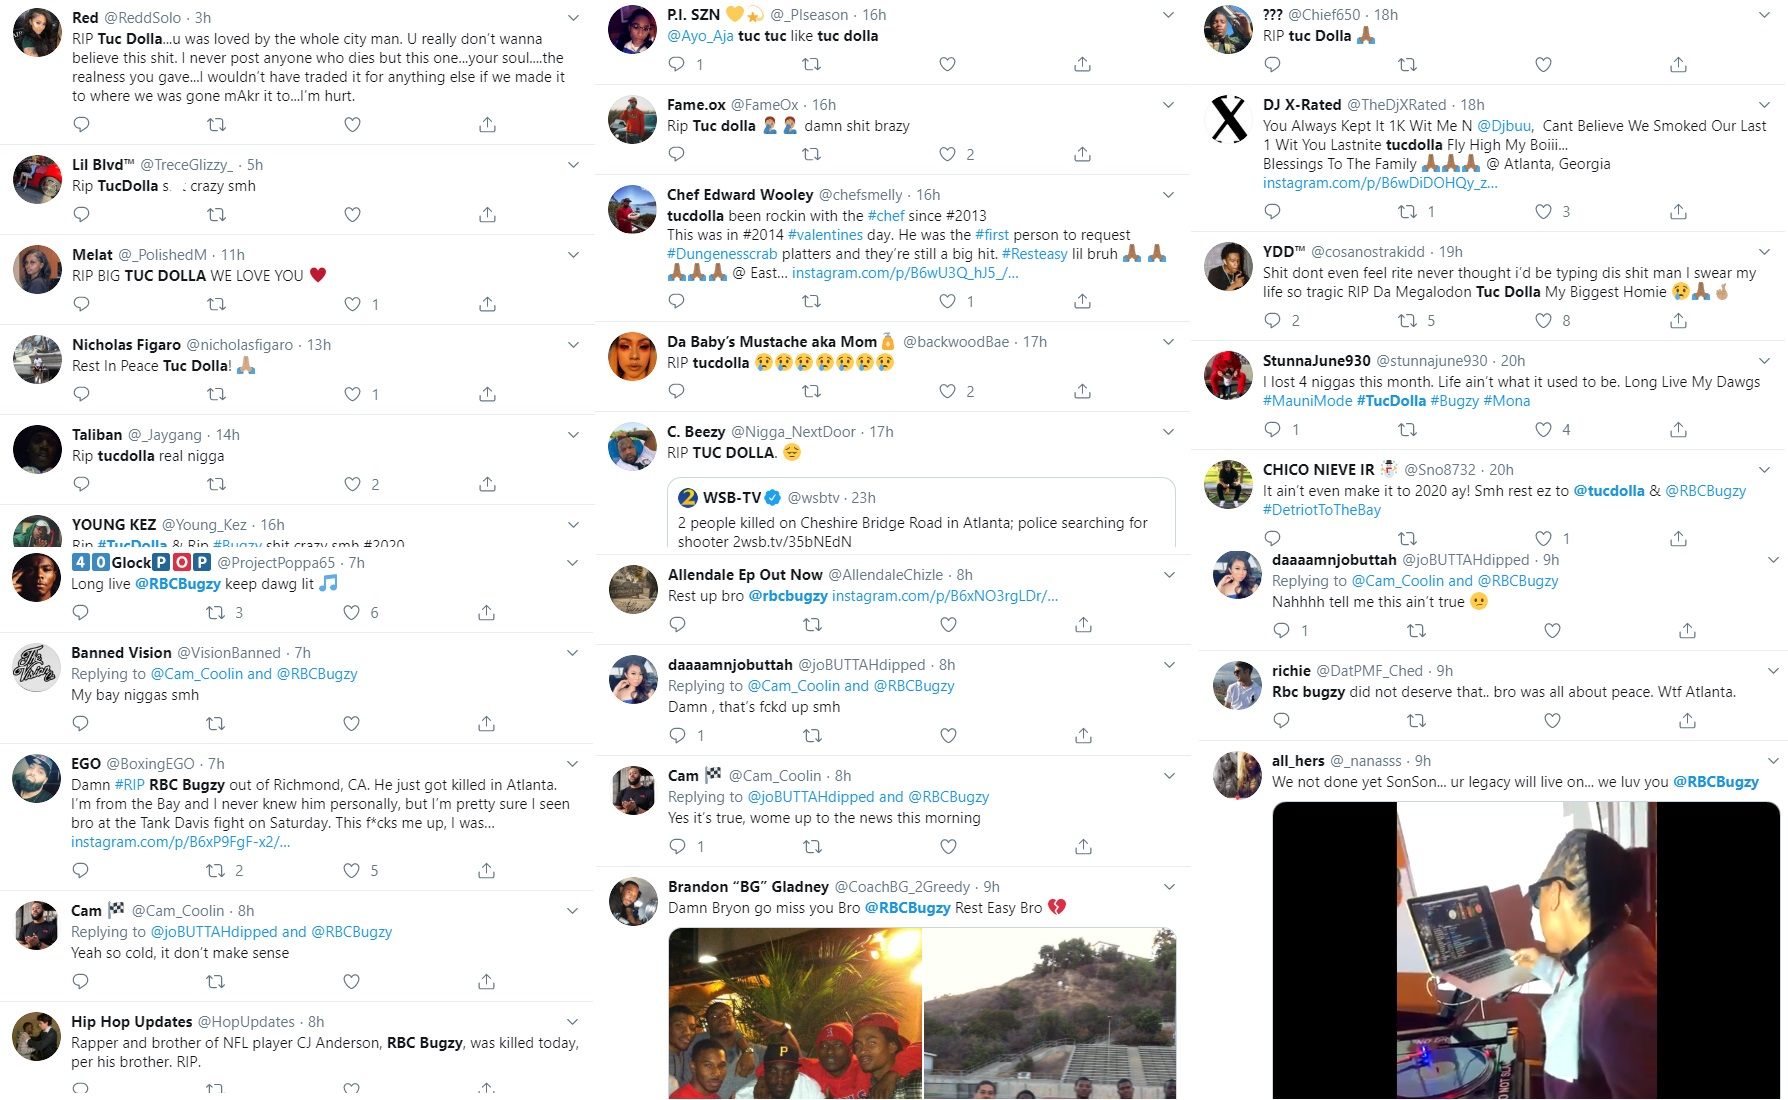Share DJ X-Rated's tweet
This screenshot has width=1788, height=1100.
[x=1678, y=211]
